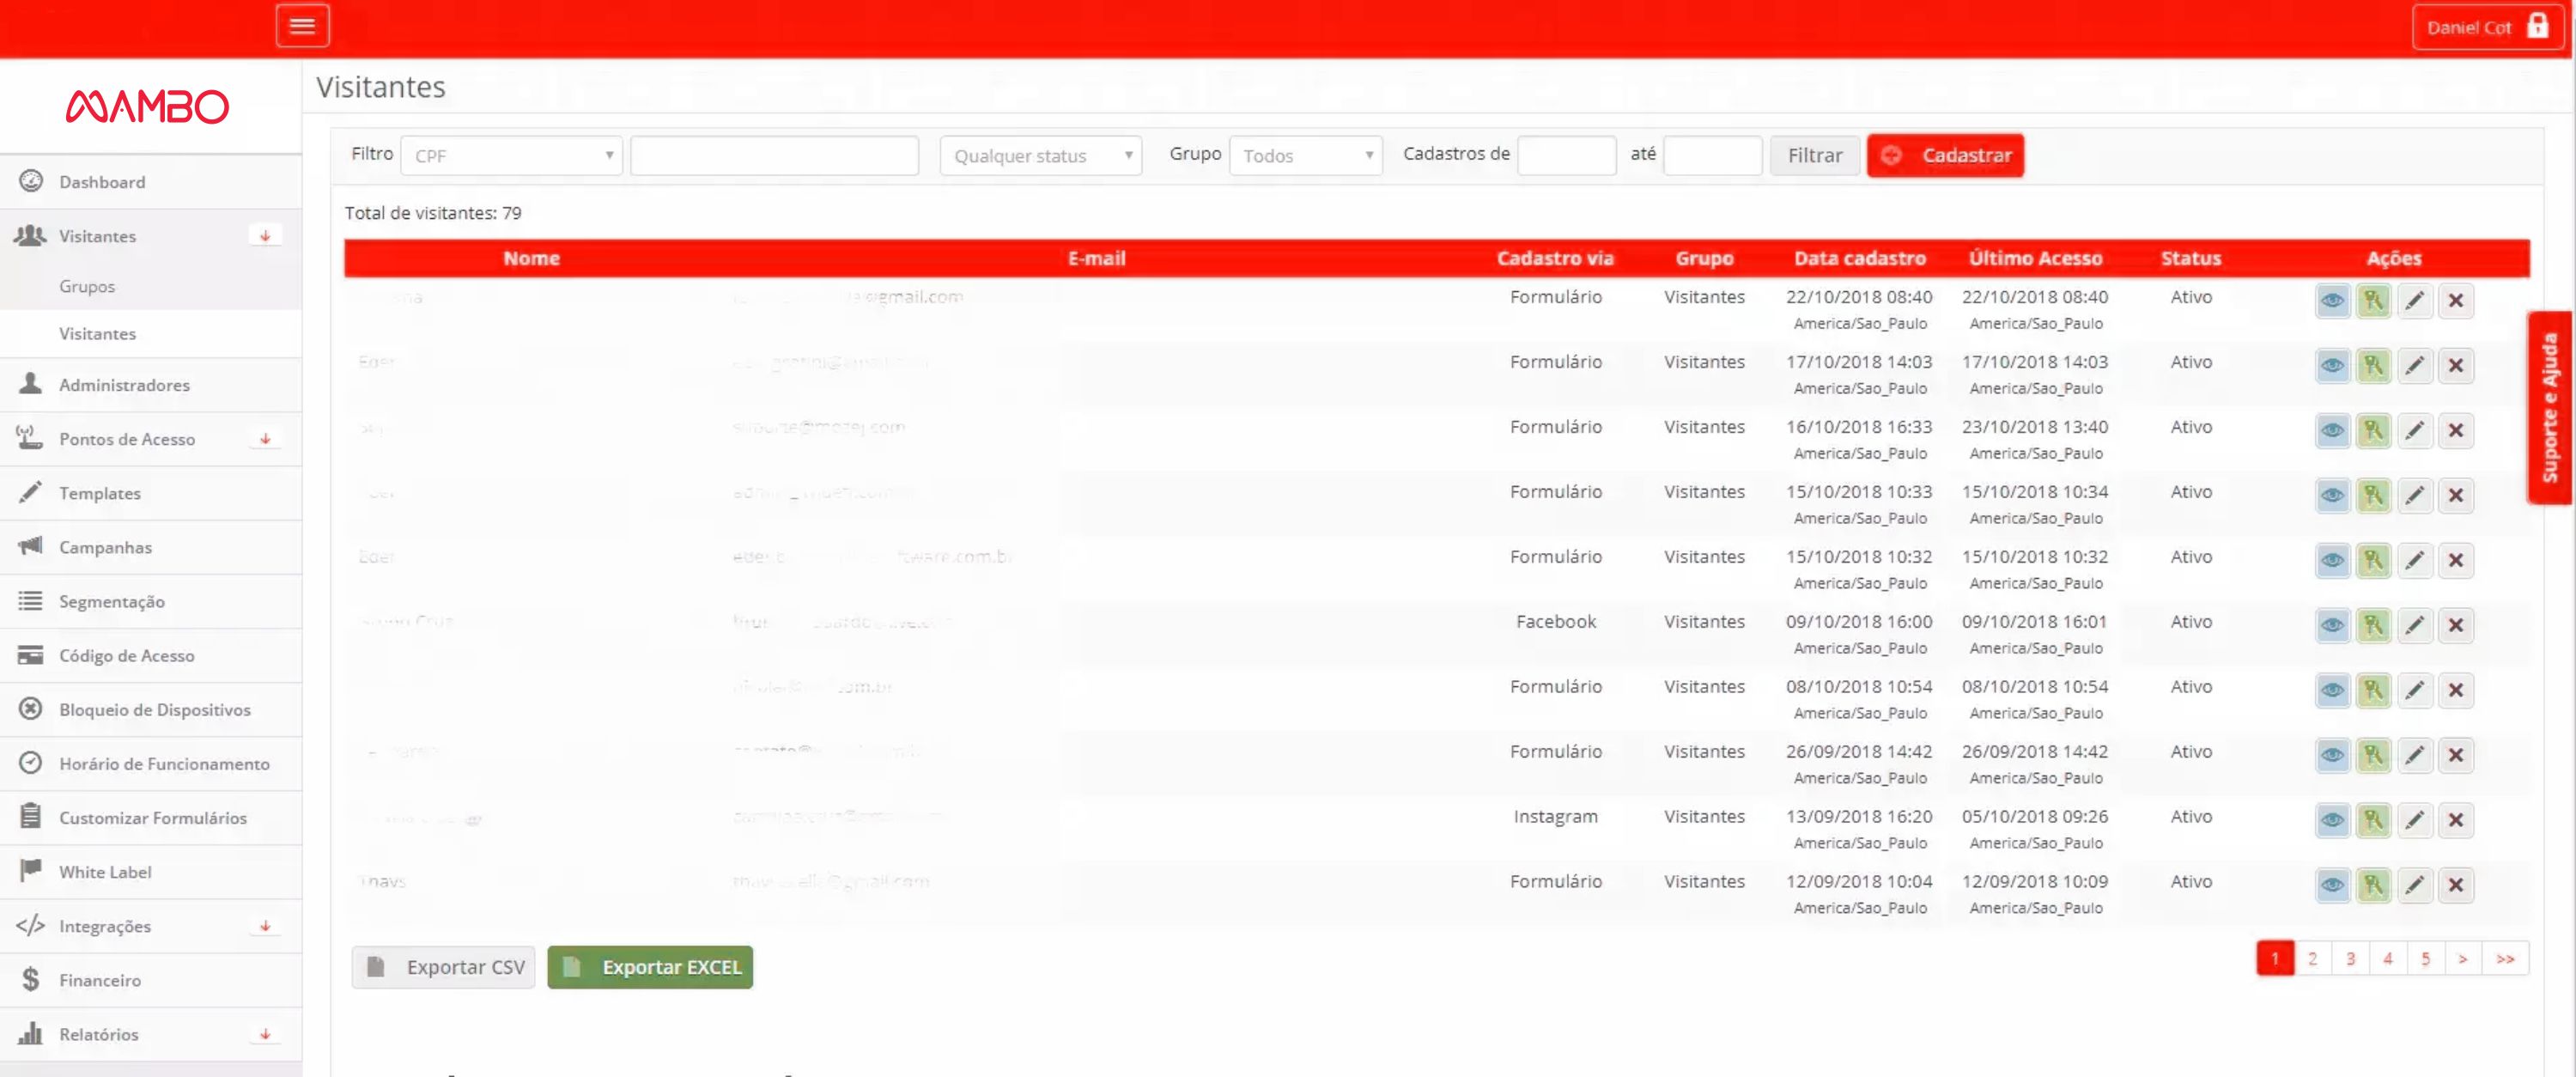
Task: Delete visitor registered 15/10/2018 10:33 (X icon)
Action: [x=2456, y=496]
